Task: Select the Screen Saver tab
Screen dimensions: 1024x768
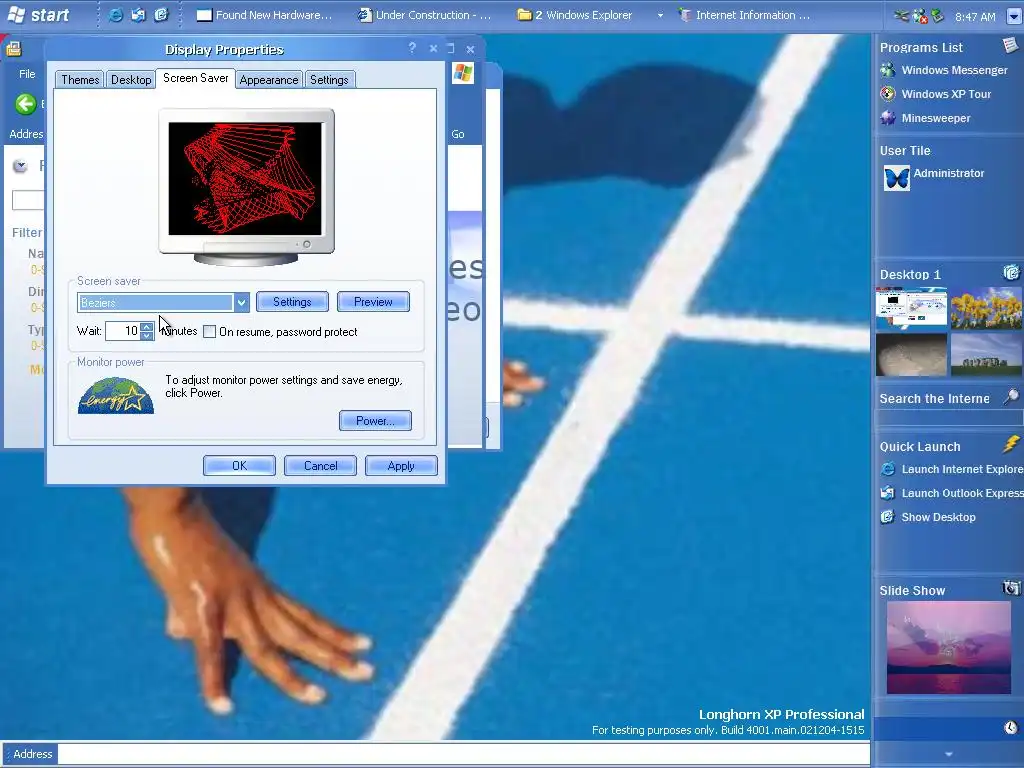Action: [x=195, y=78]
